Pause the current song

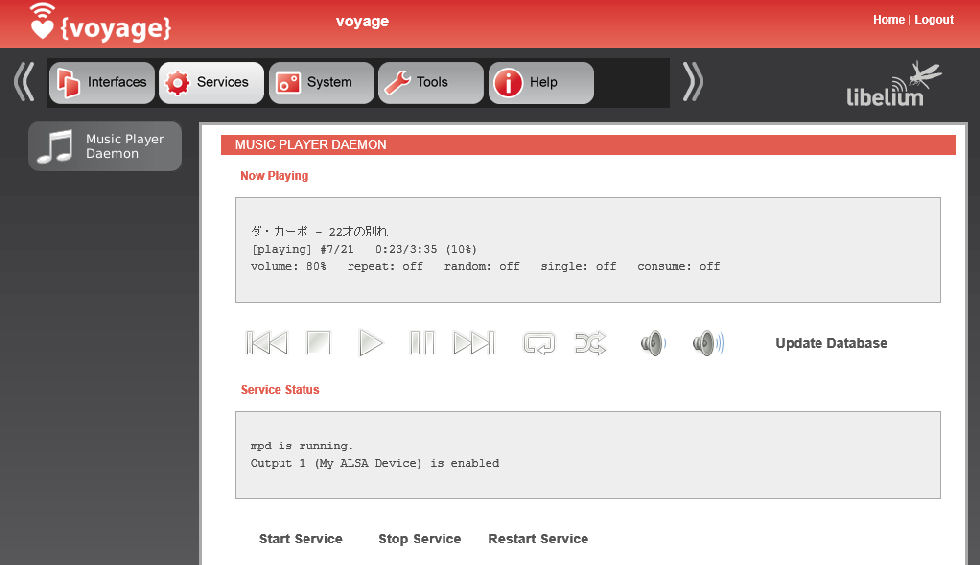pyautogui.click(x=422, y=343)
